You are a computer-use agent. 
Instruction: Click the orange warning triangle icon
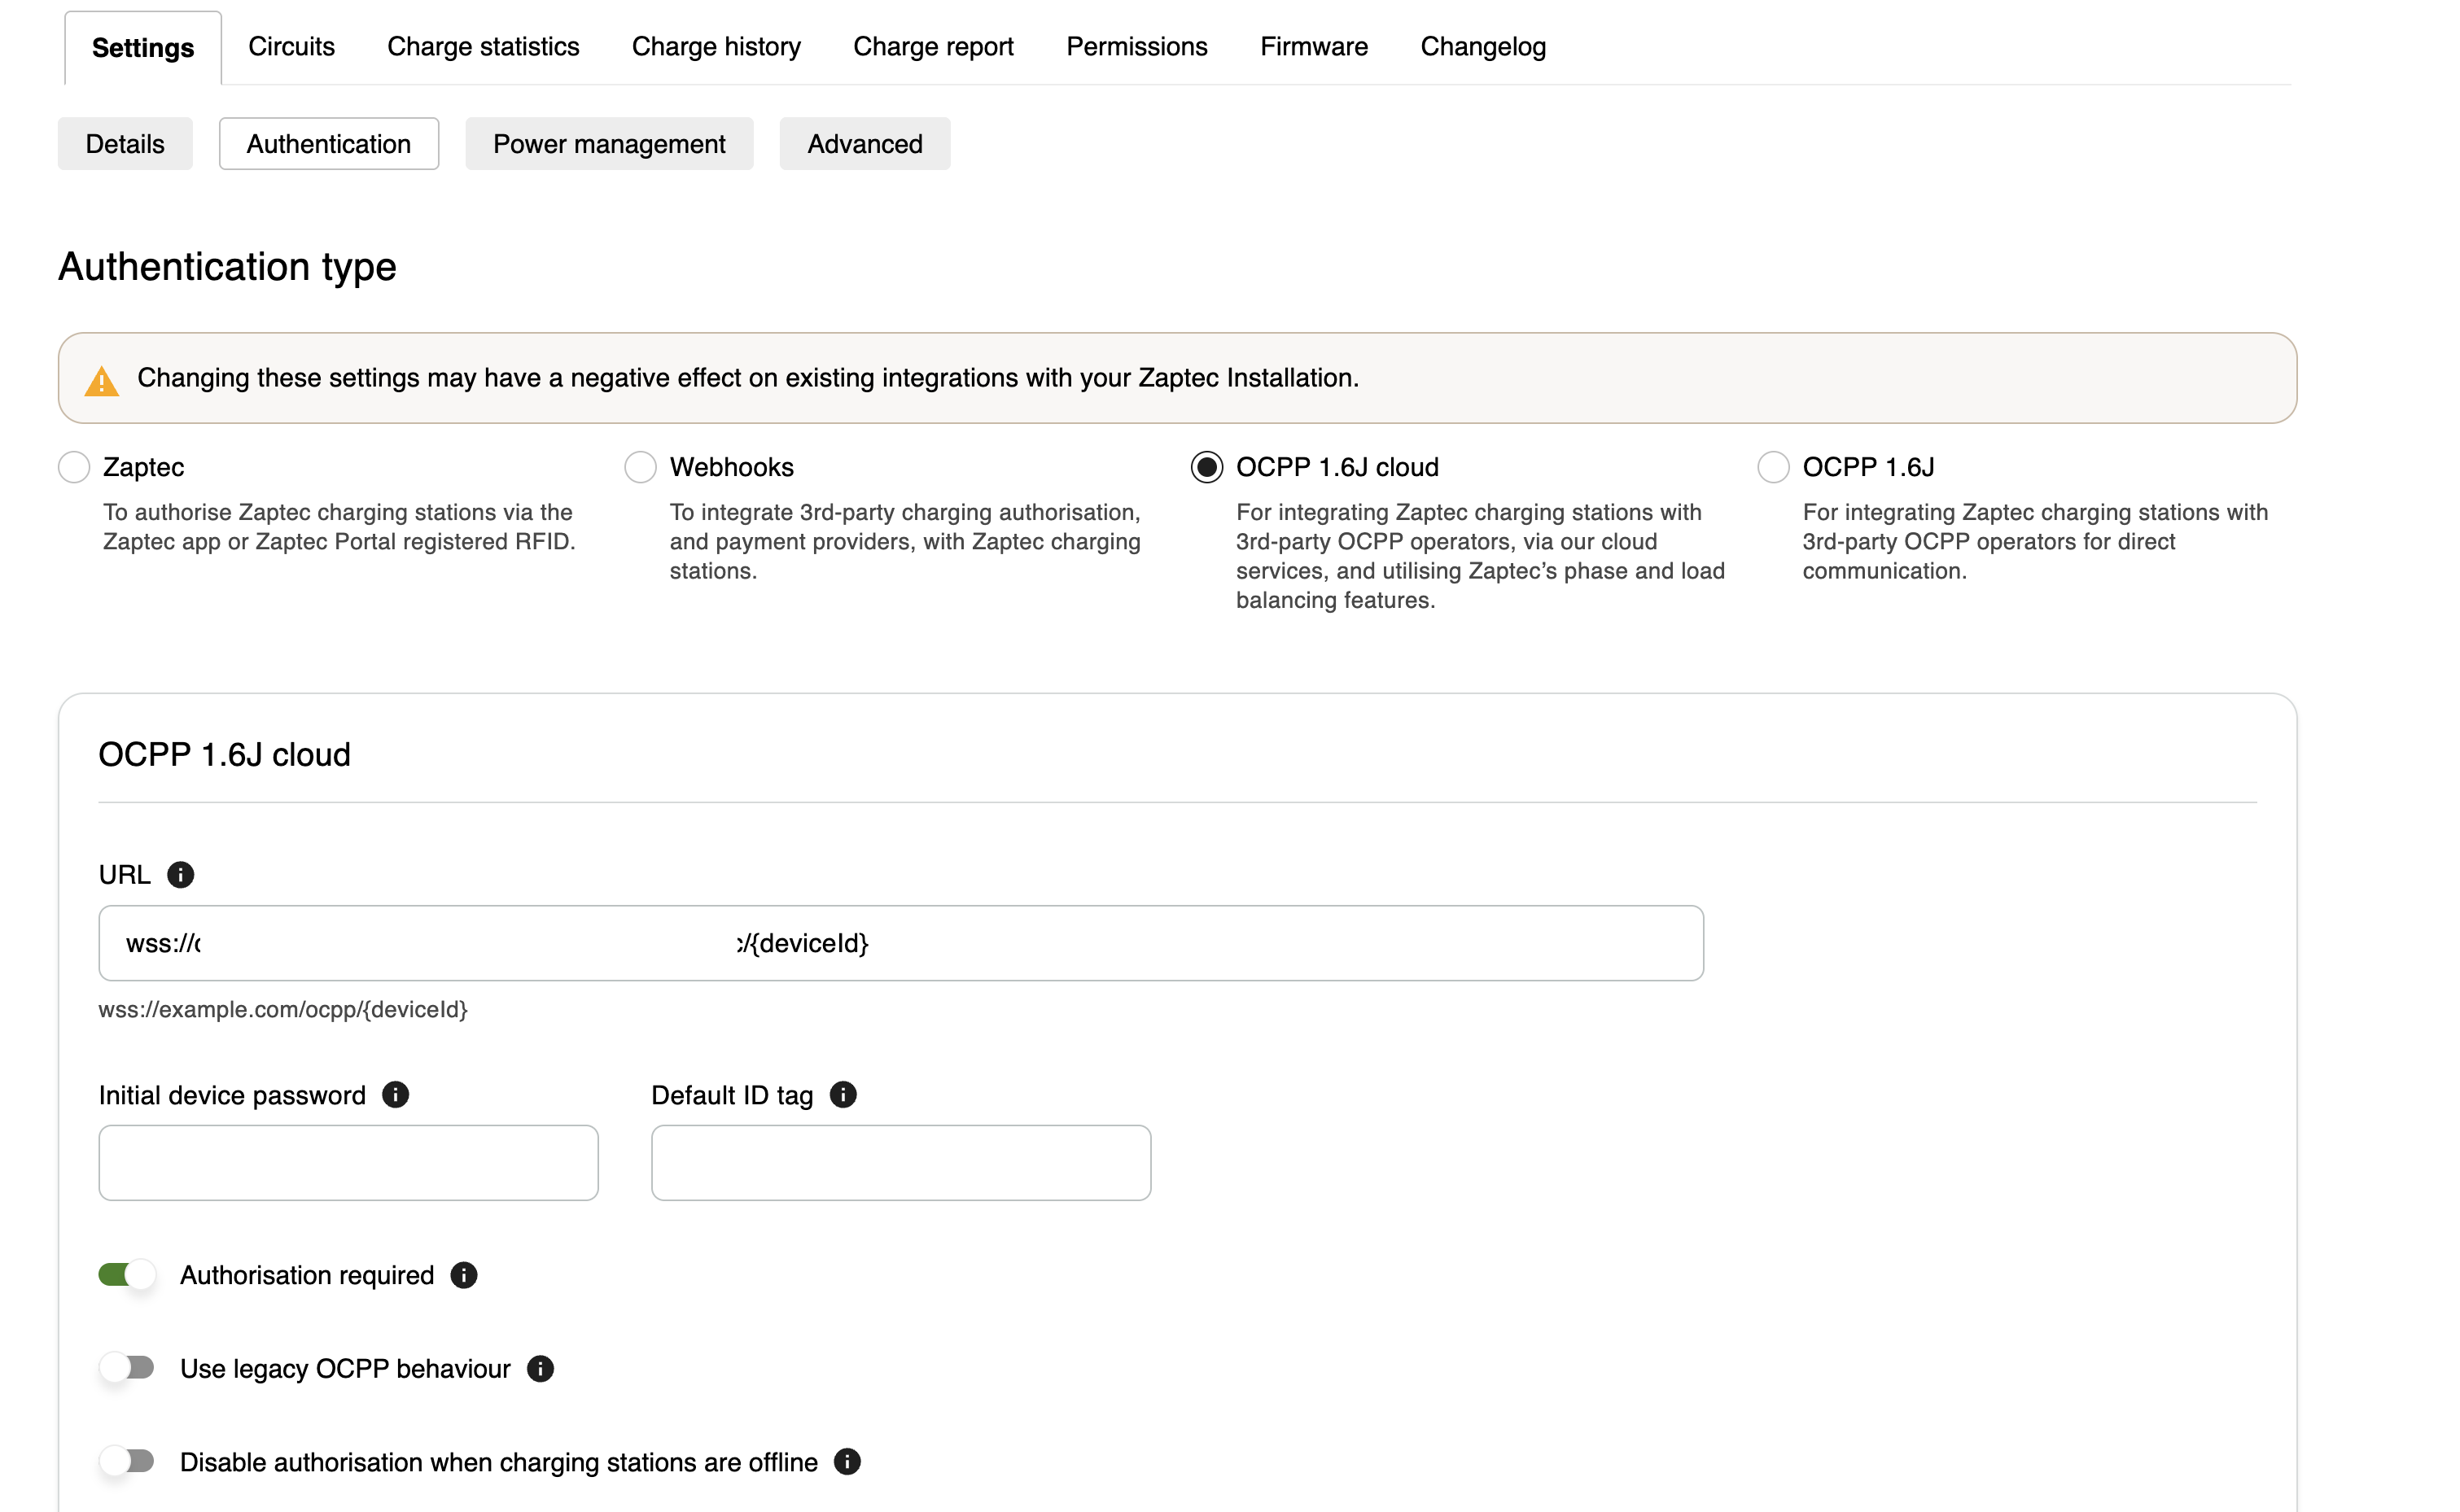[101, 381]
